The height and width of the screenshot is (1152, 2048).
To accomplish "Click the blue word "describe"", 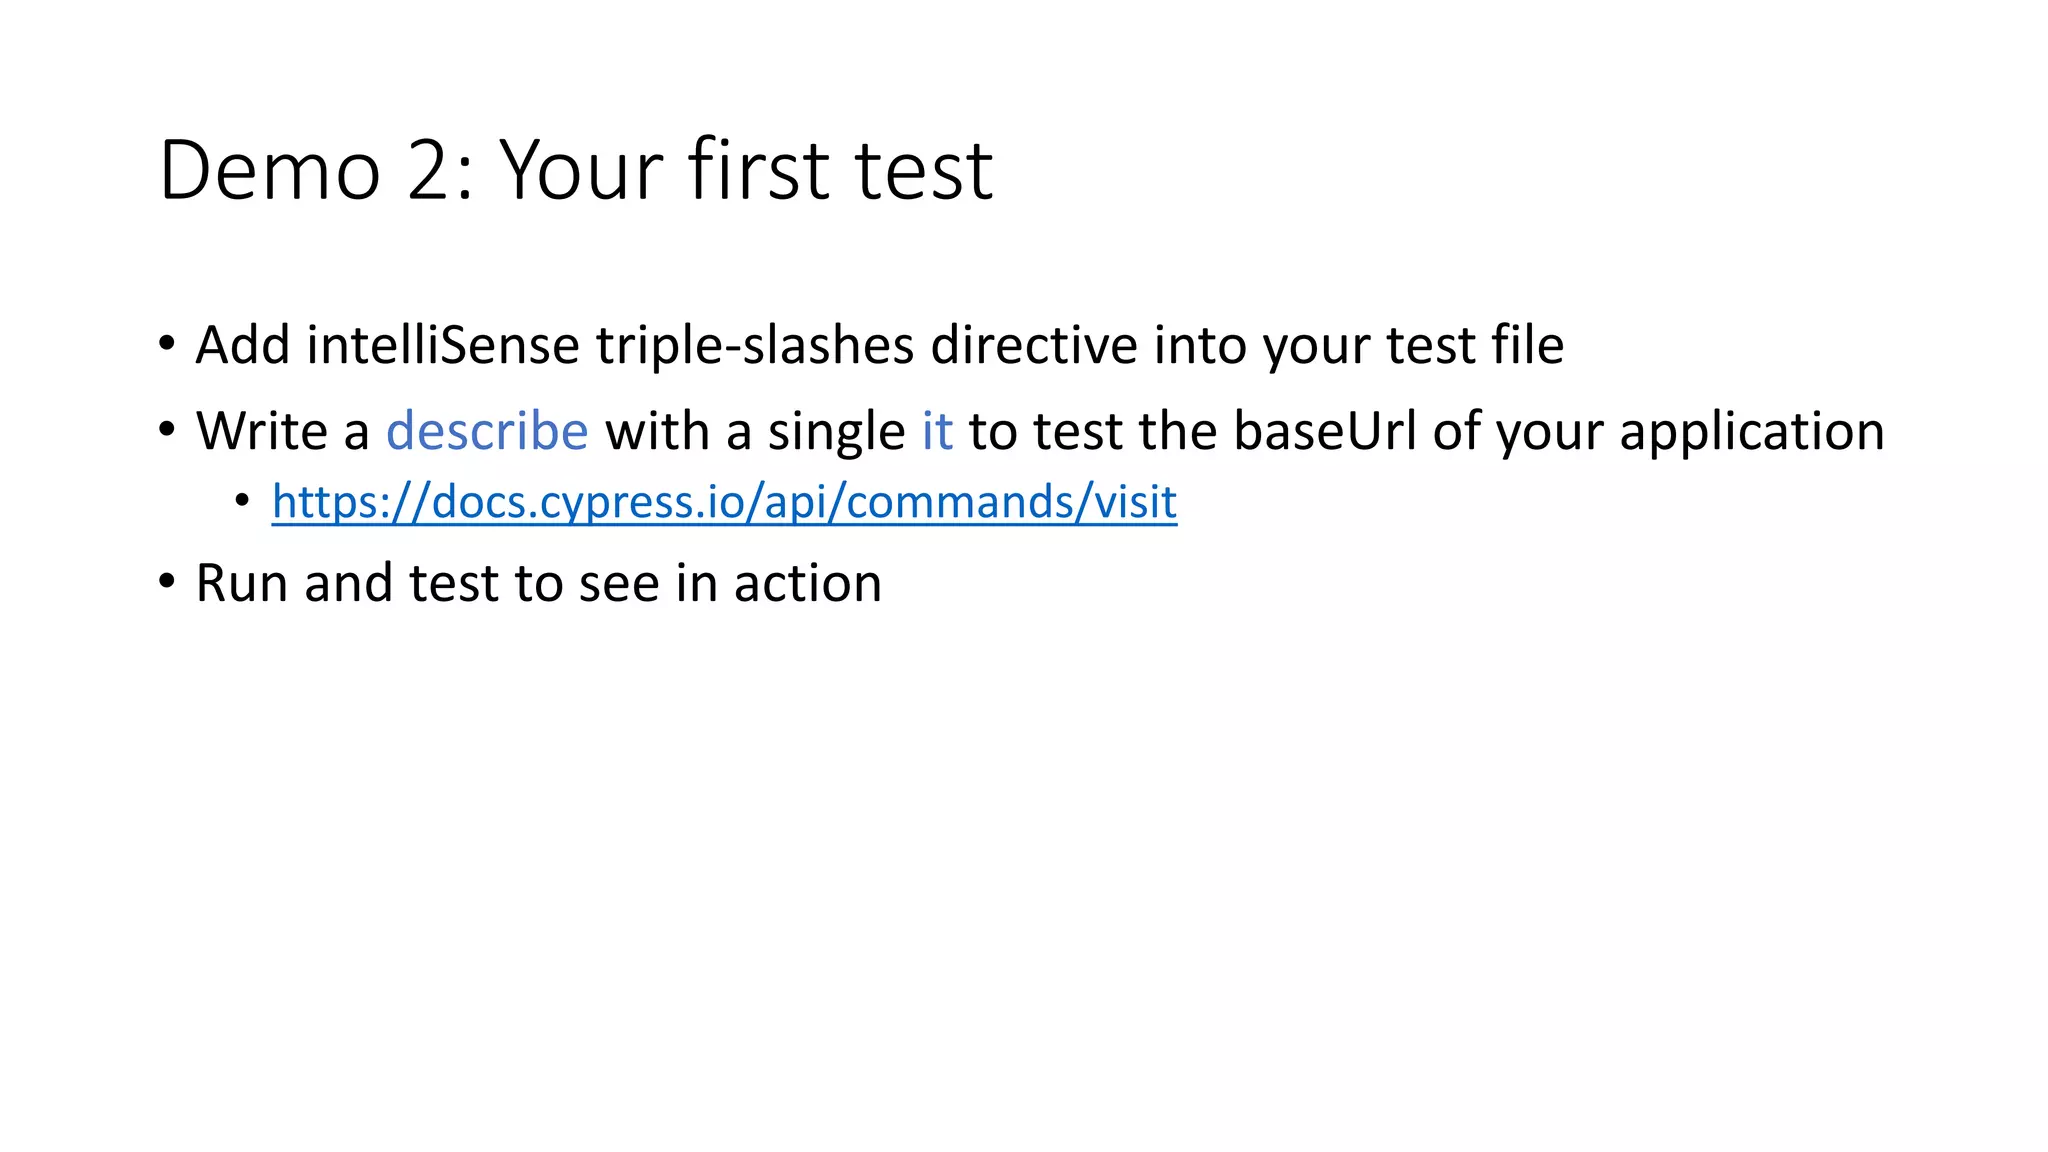I will click(x=487, y=431).
